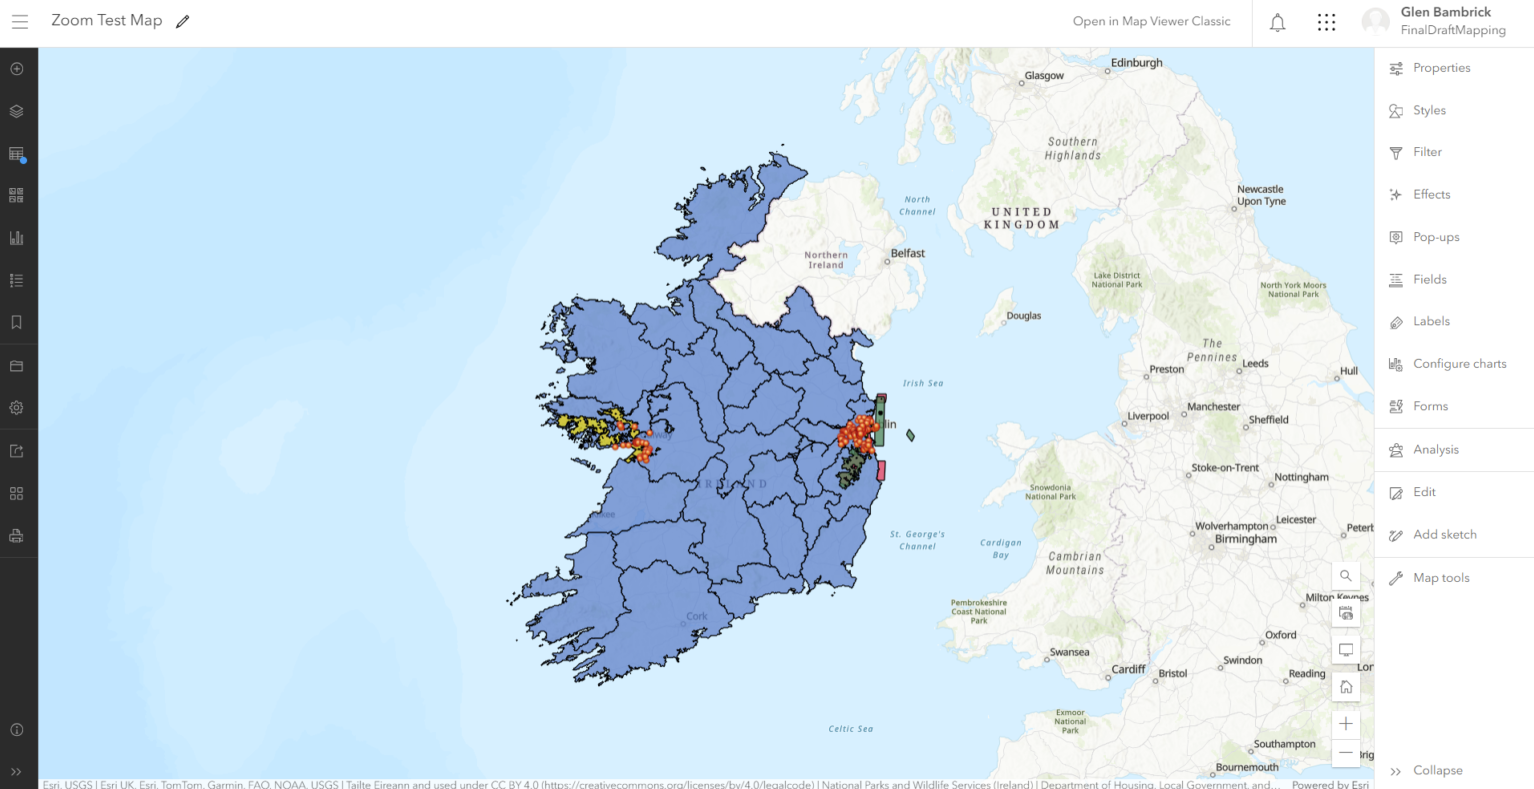Open the Add layer panel
Viewport: 1534px width, 789px height.
(17, 68)
